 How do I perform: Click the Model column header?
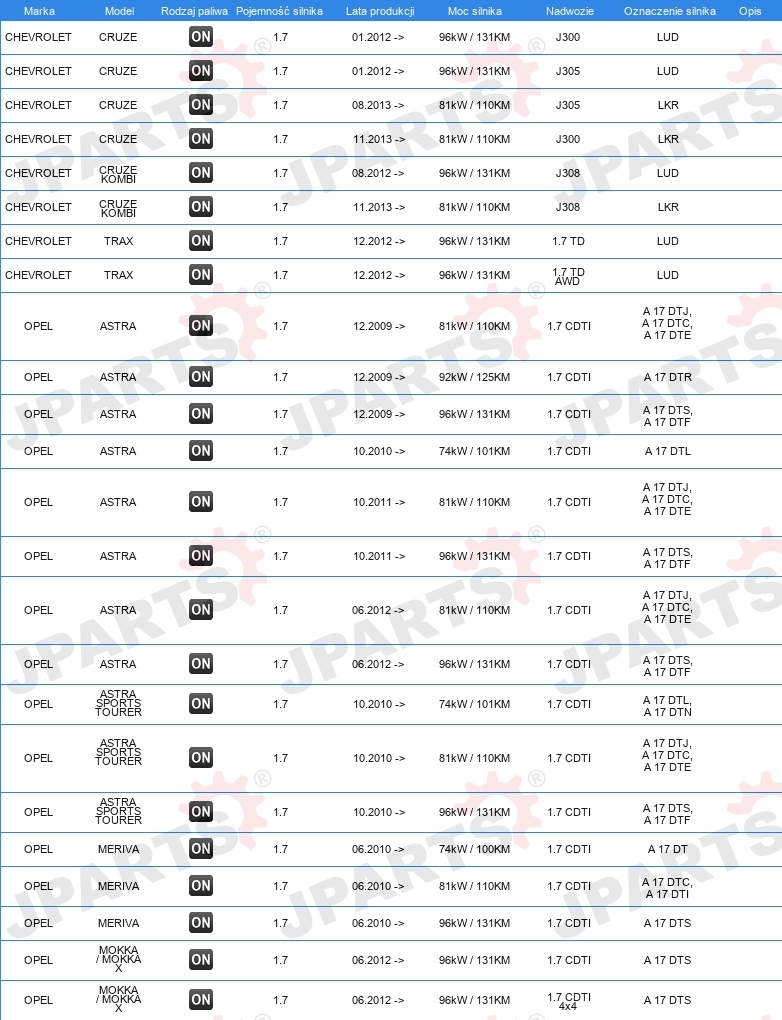[x=120, y=11]
